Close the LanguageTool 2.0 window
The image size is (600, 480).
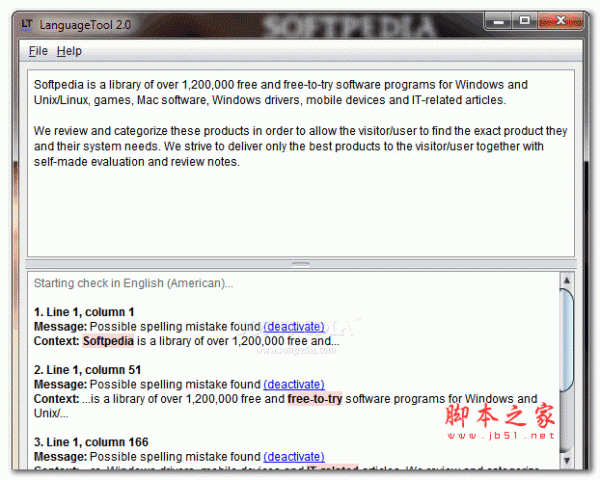560,21
